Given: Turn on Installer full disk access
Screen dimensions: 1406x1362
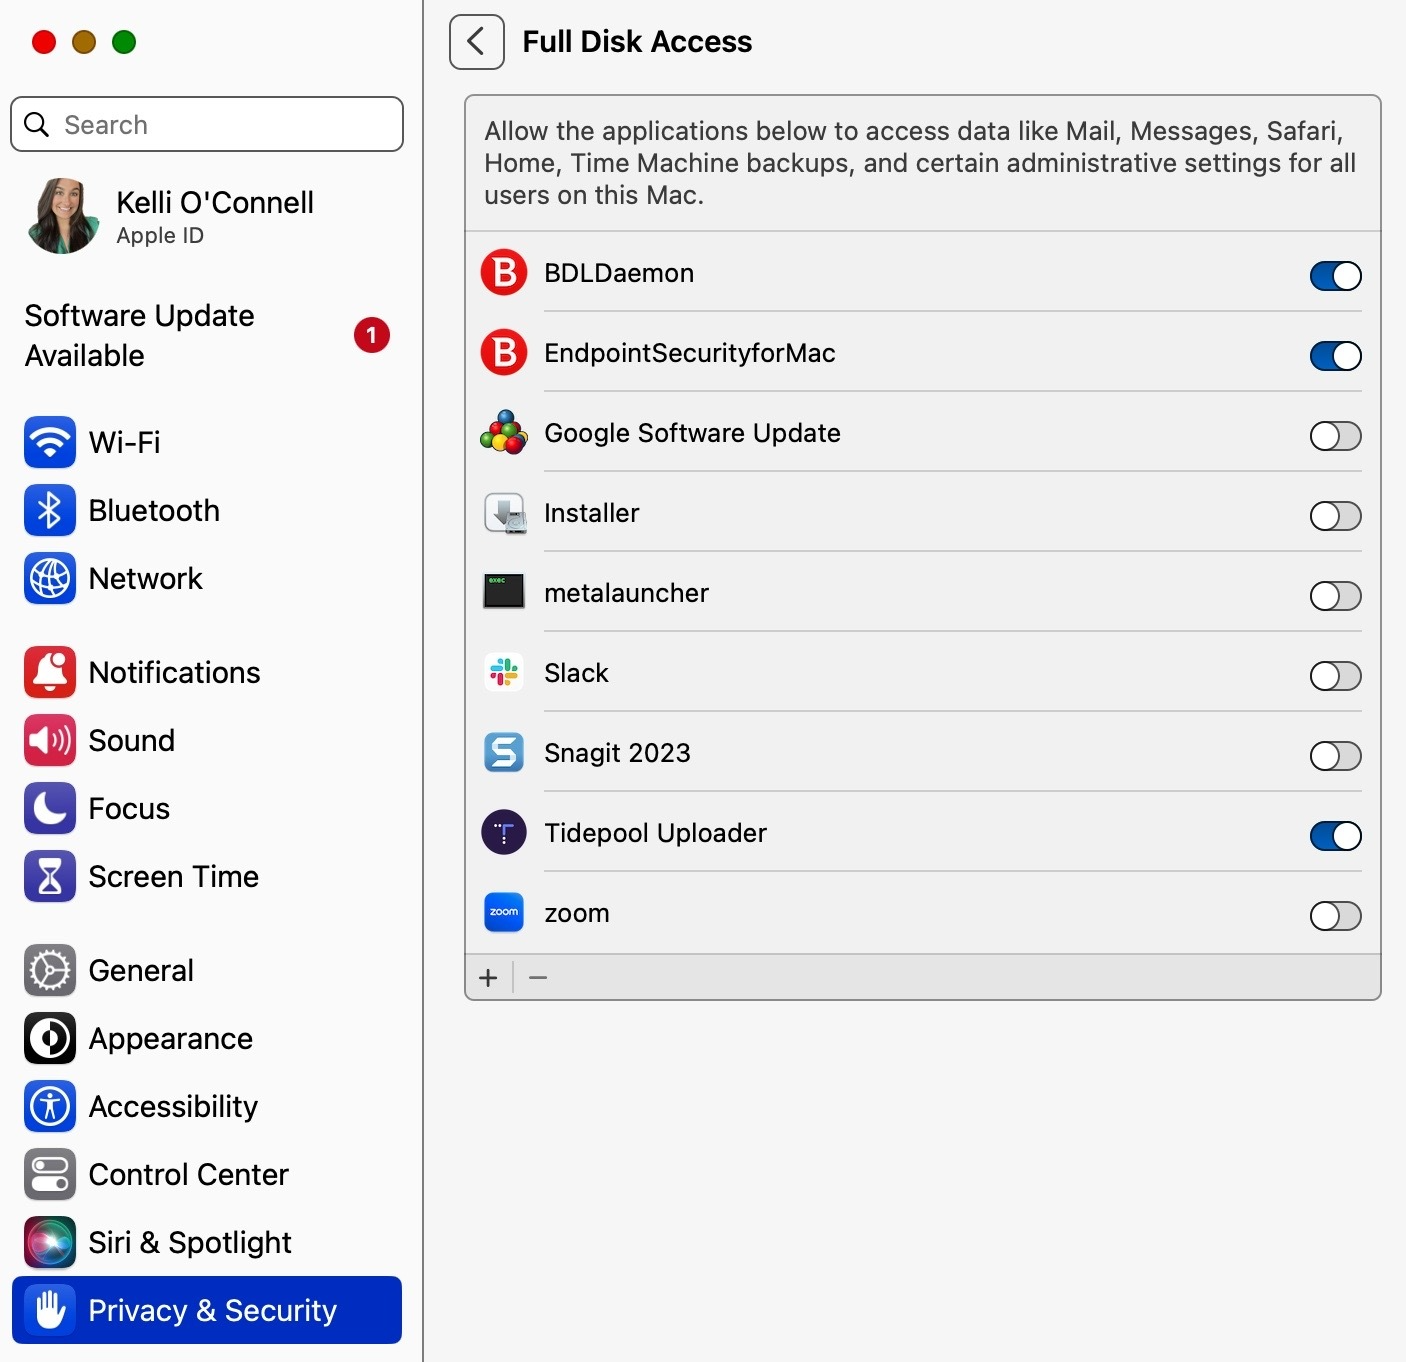Looking at the screenshot, I should pos(1336,516).
